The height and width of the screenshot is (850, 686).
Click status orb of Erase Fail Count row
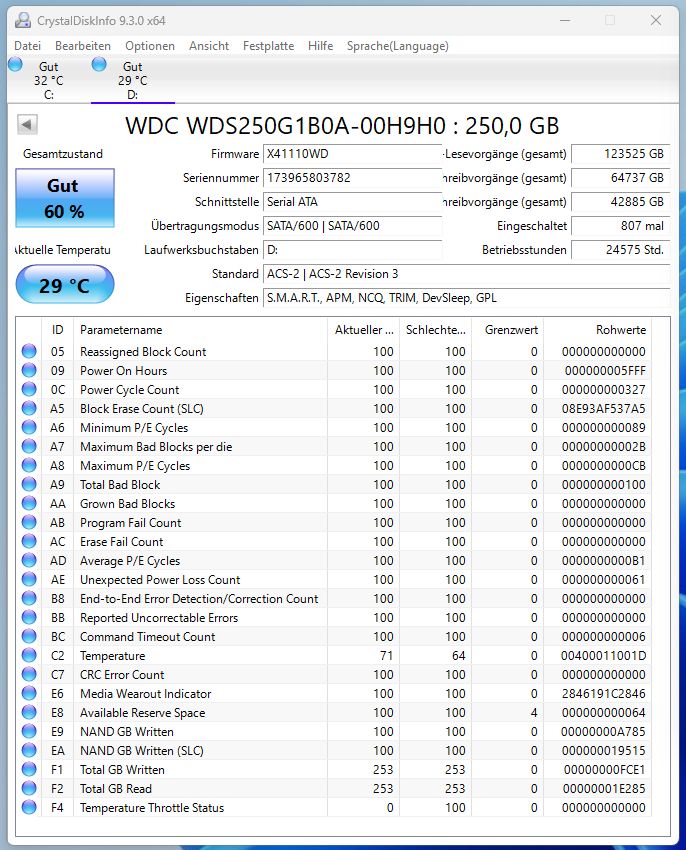tap(29, 541)
